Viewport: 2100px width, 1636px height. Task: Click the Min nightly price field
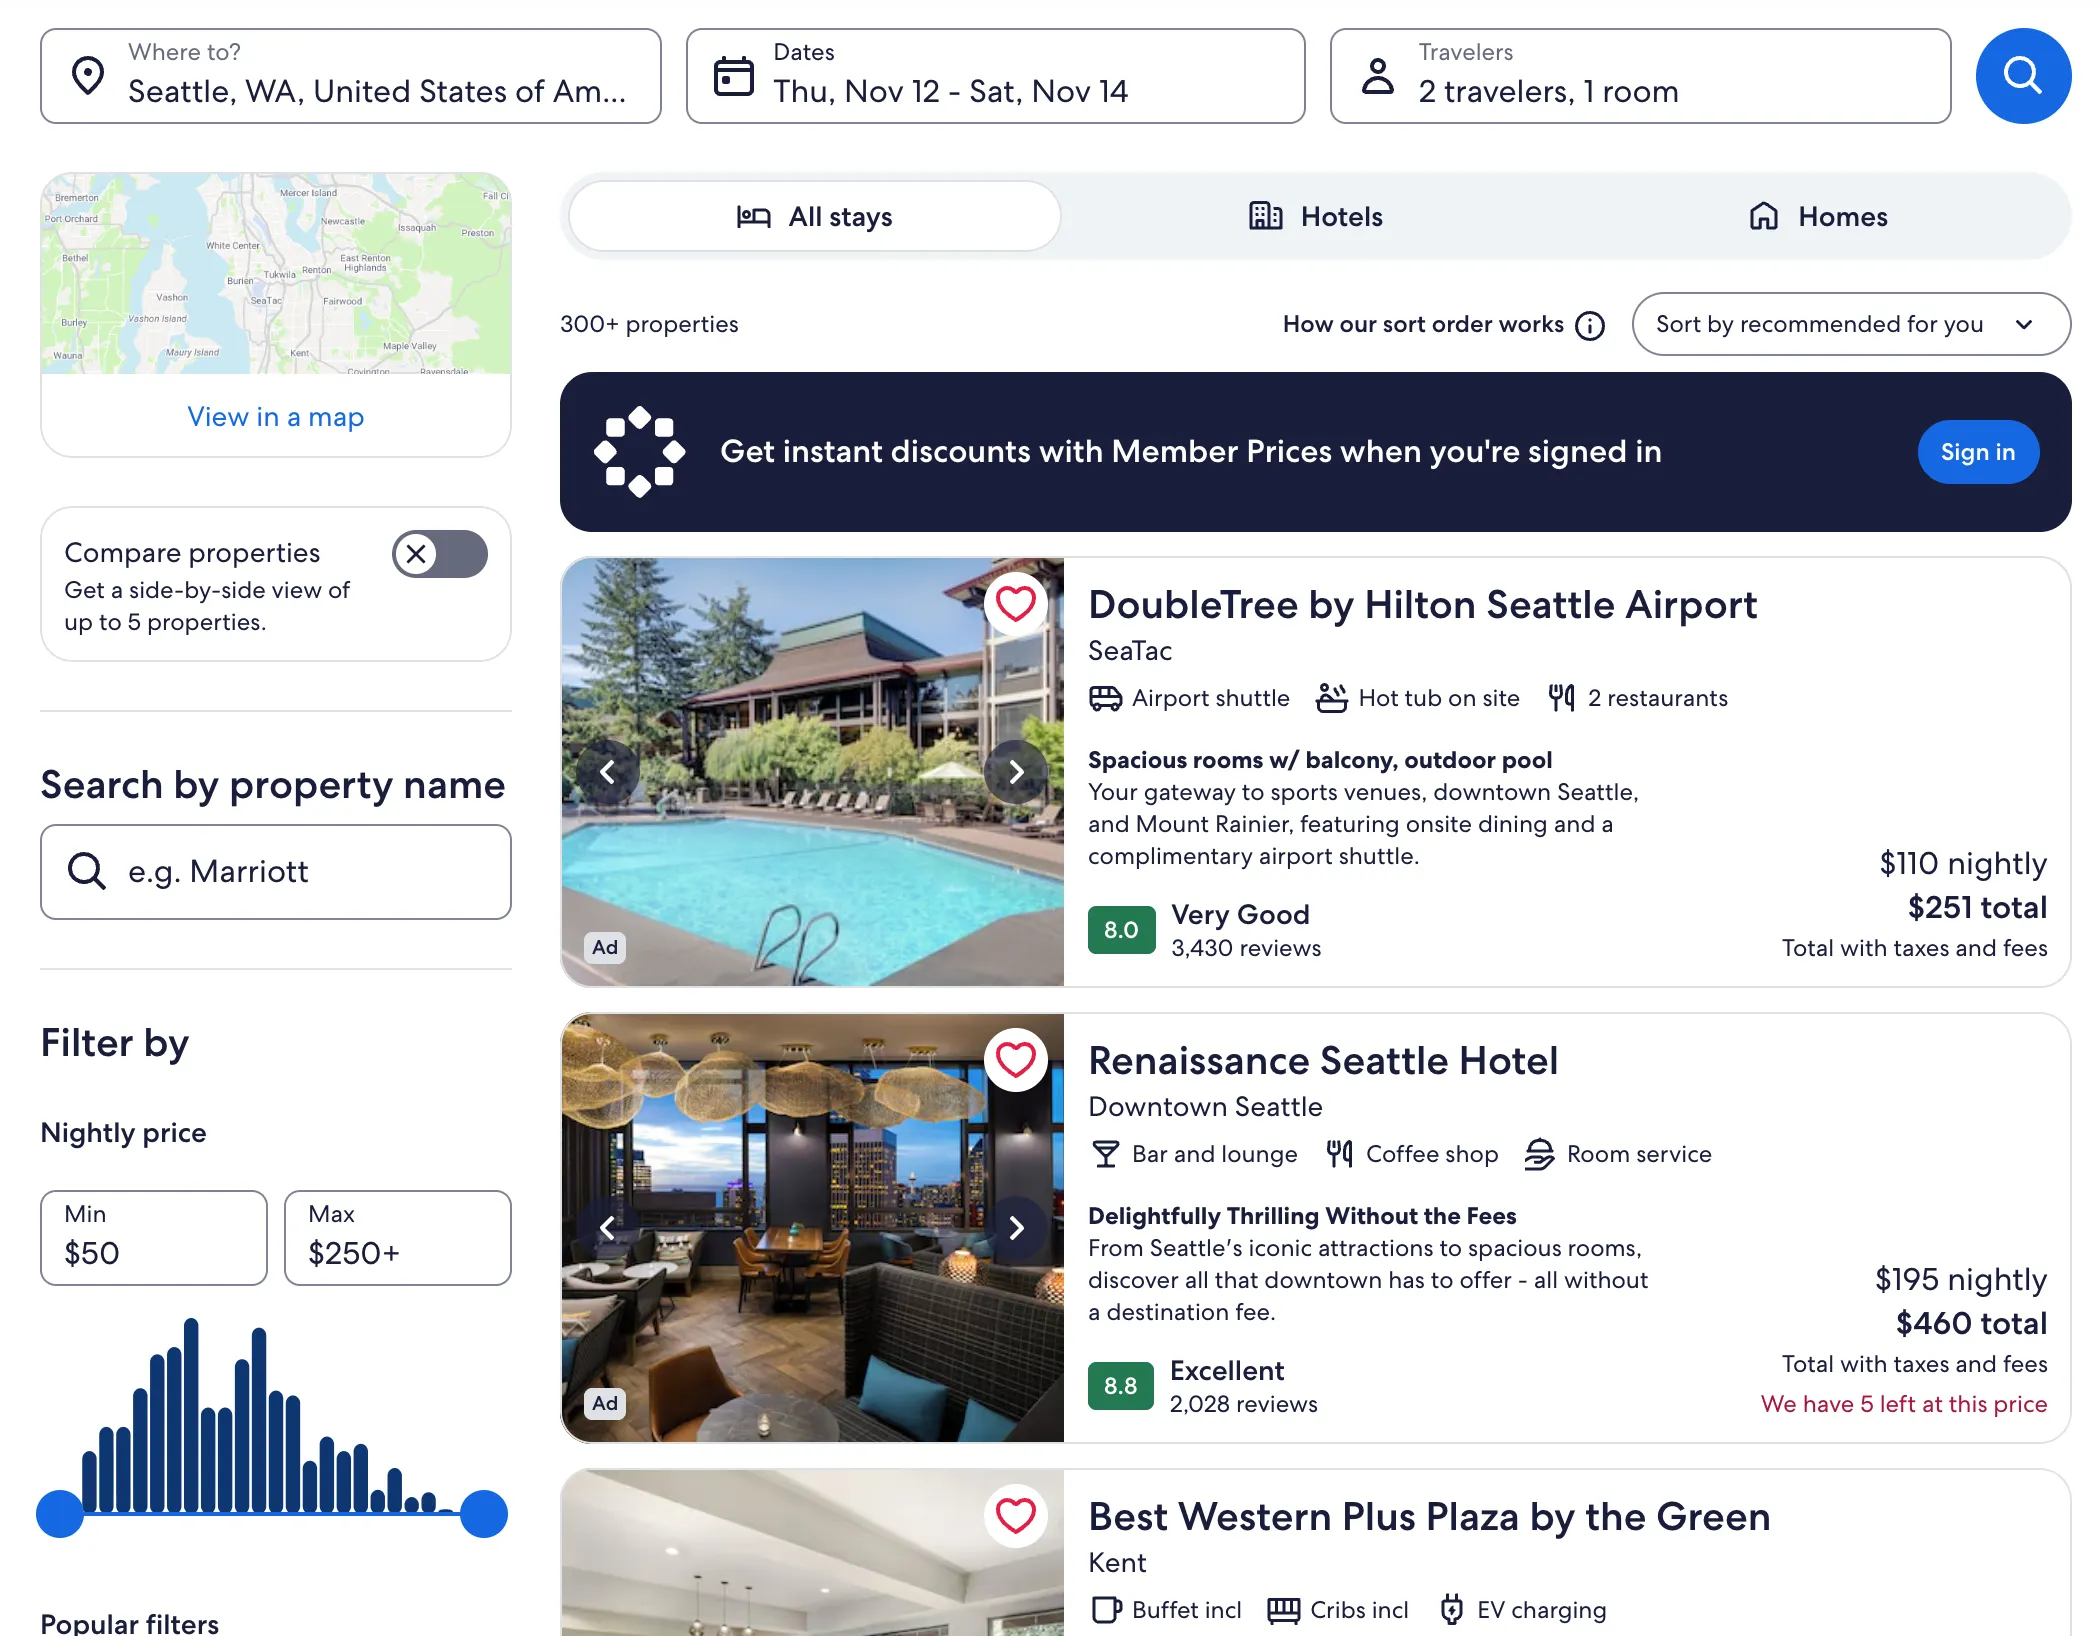154,1238
